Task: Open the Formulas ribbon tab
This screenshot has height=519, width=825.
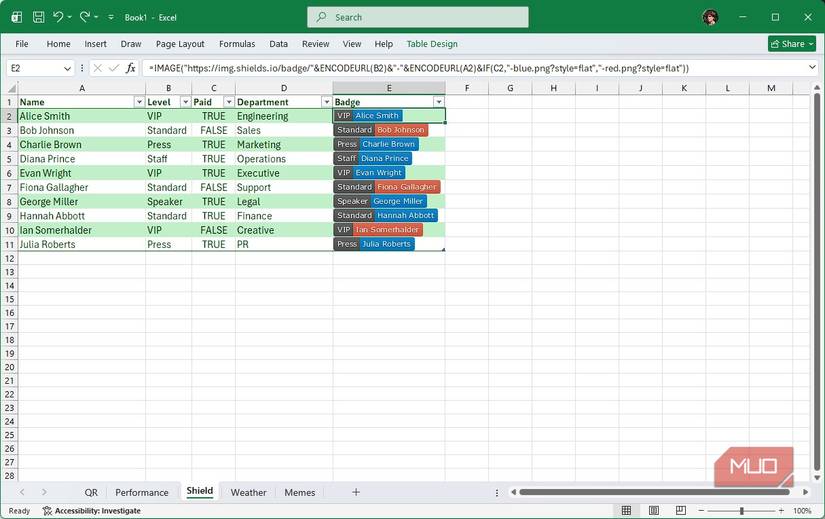Action: tap(237, 44)
